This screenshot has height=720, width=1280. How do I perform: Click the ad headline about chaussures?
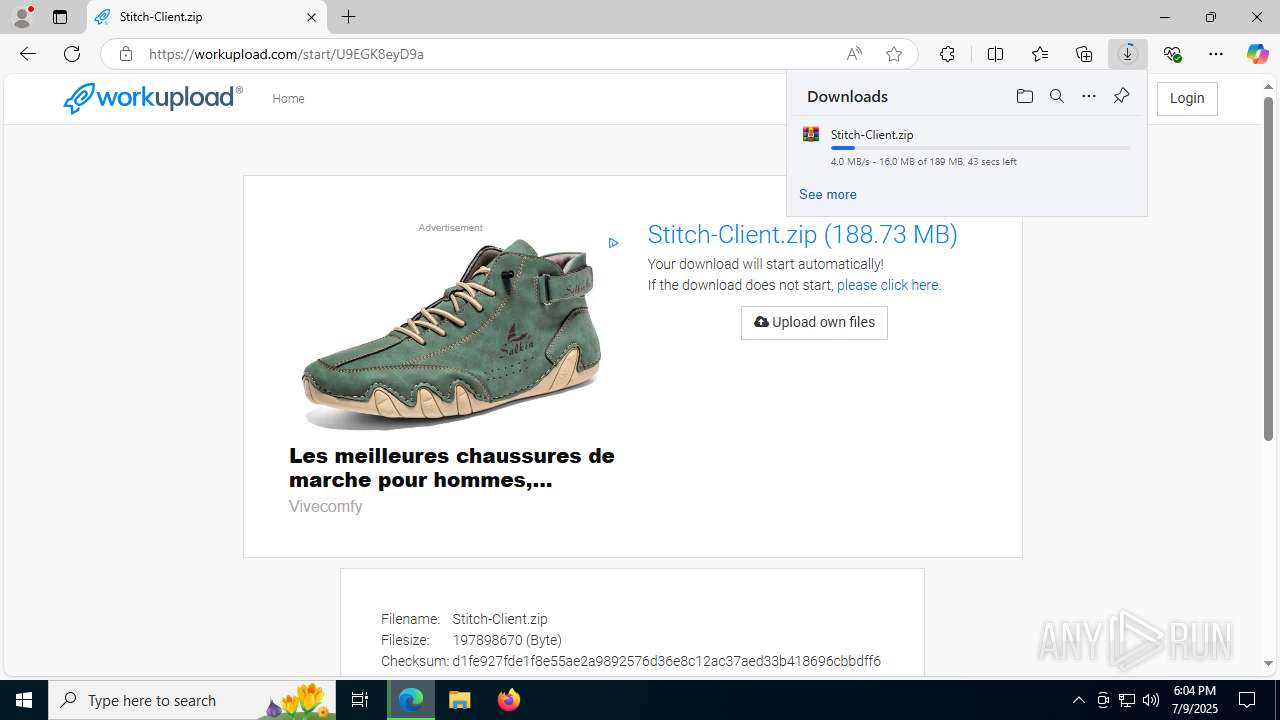point(452,467)
